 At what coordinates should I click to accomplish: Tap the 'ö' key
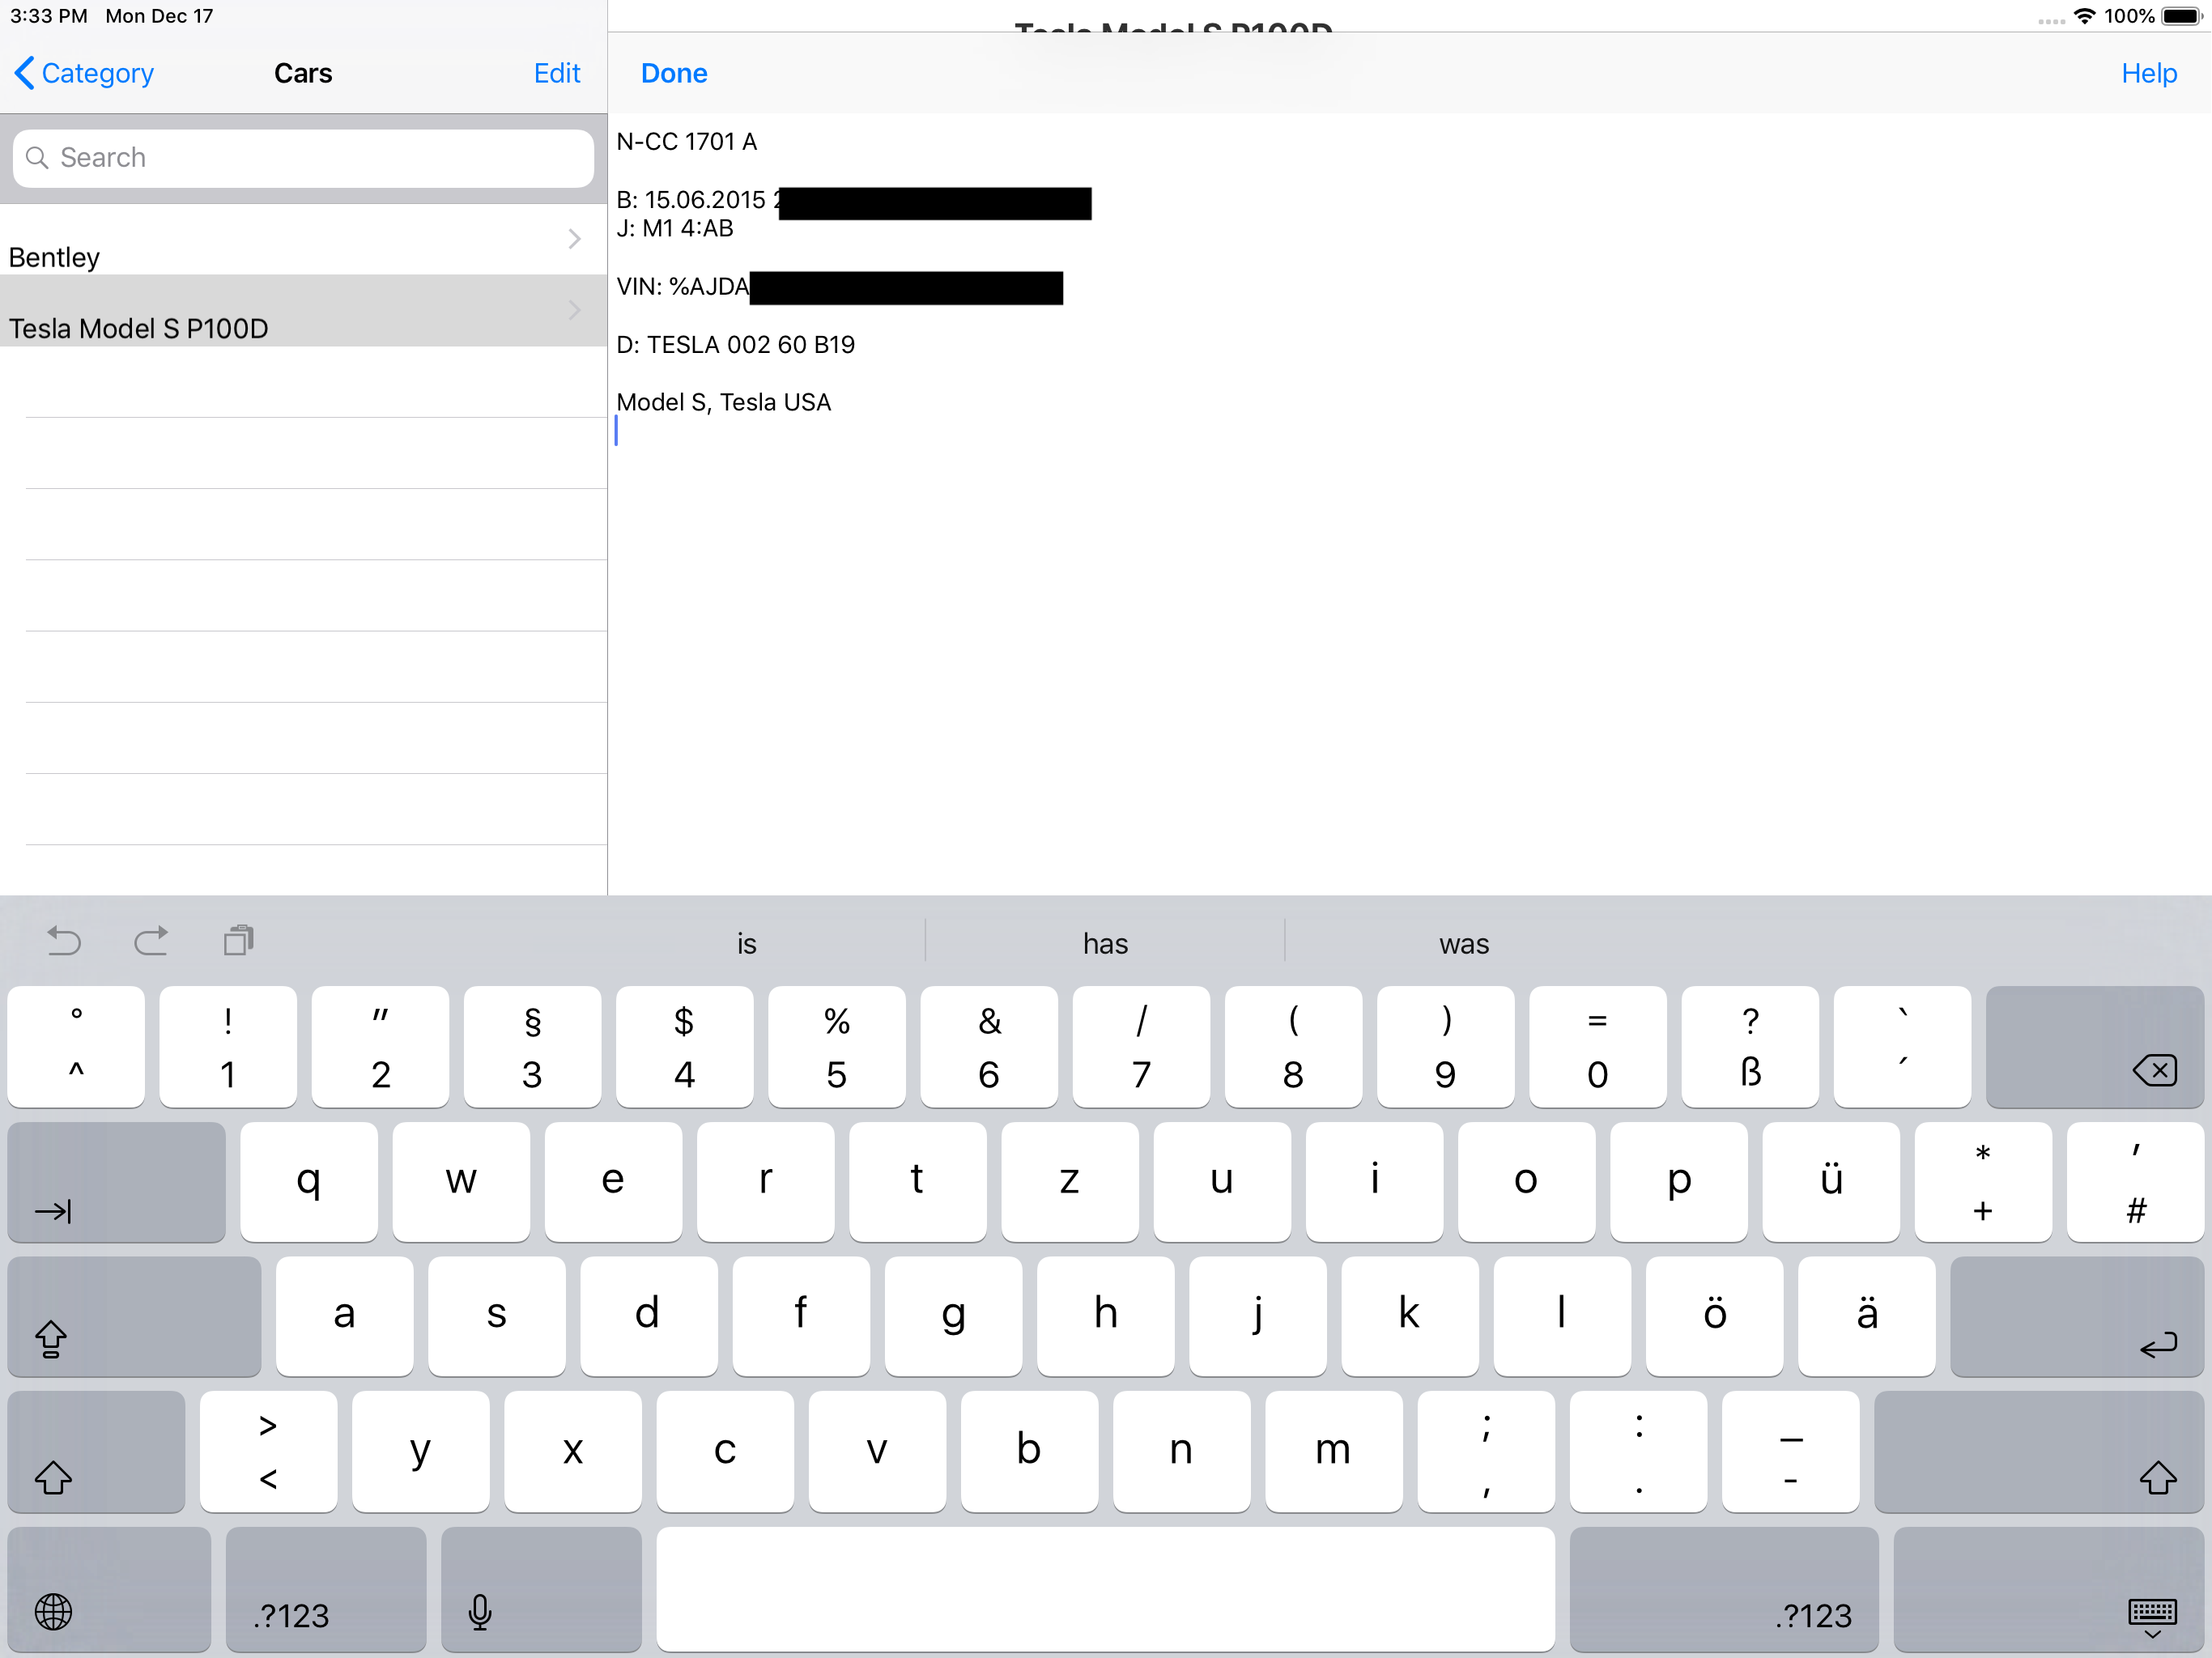[x=1715, y=1316]
